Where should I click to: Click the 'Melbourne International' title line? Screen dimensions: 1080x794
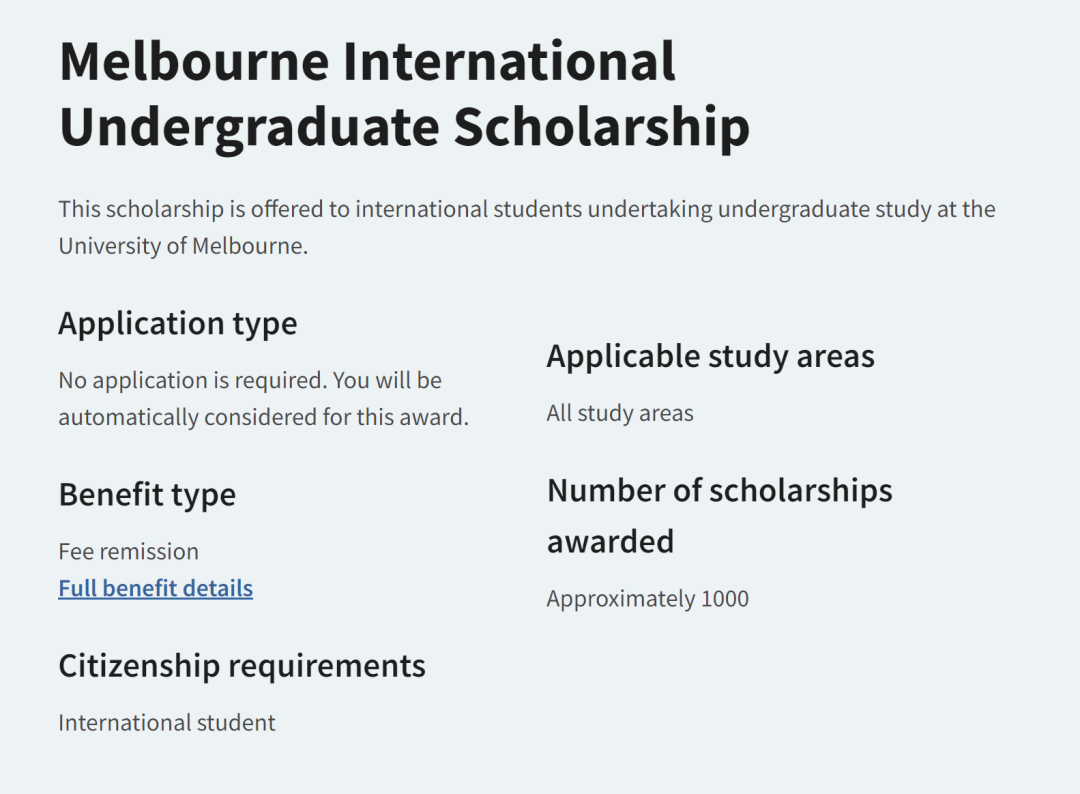click(367, 62)
